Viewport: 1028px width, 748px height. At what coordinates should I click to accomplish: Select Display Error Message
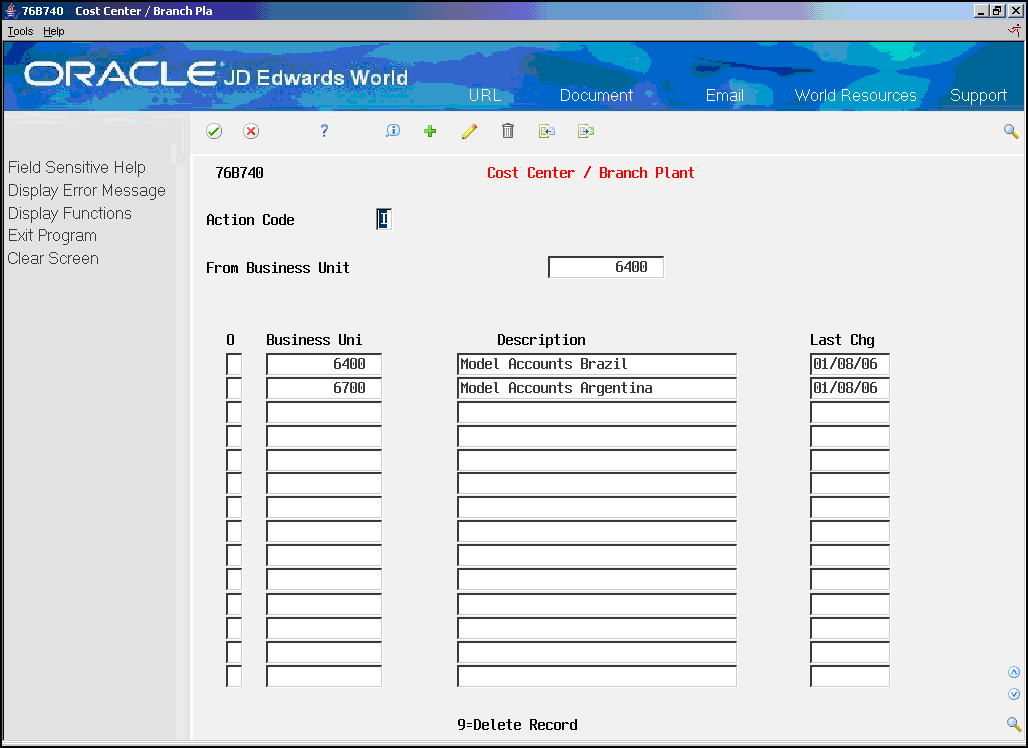pos(87,191)
